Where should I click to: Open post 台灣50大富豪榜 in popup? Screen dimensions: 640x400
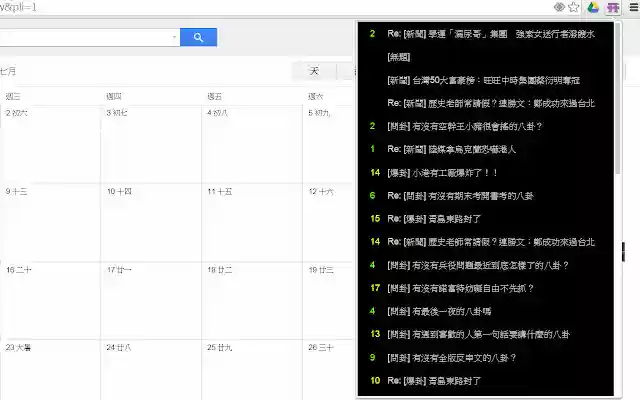[484, 80]
